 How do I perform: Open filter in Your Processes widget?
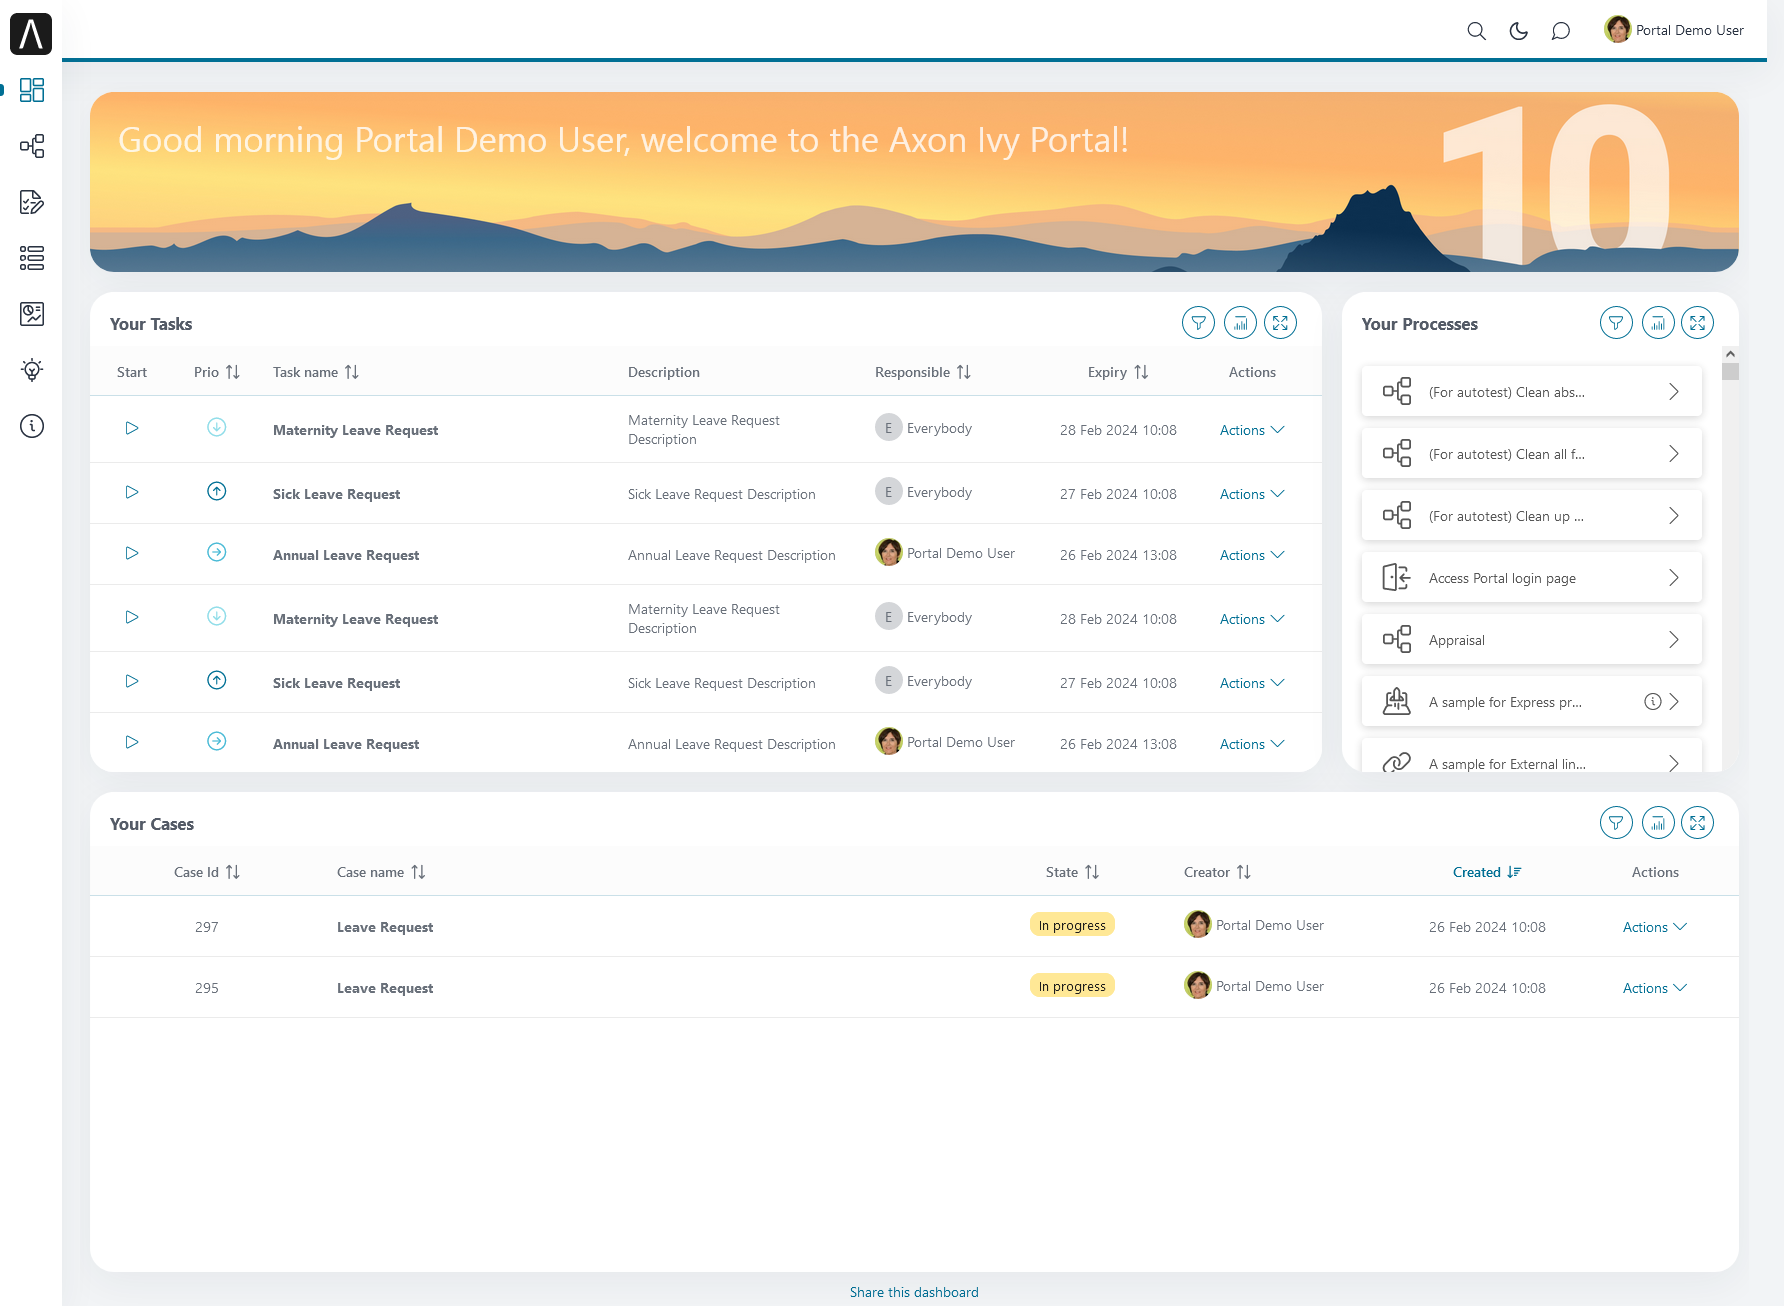tap(1616, 322)
